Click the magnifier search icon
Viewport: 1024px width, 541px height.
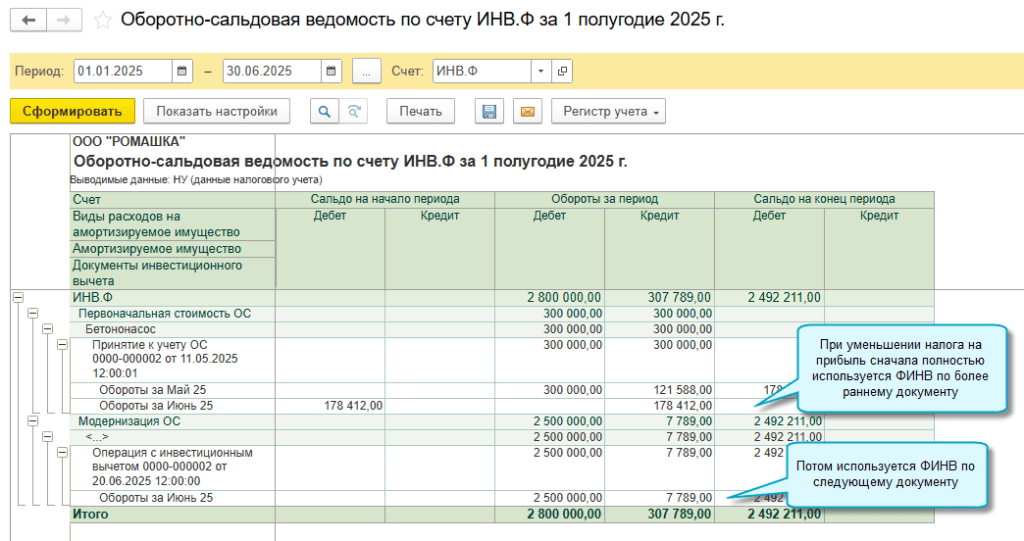coord(323,111)
